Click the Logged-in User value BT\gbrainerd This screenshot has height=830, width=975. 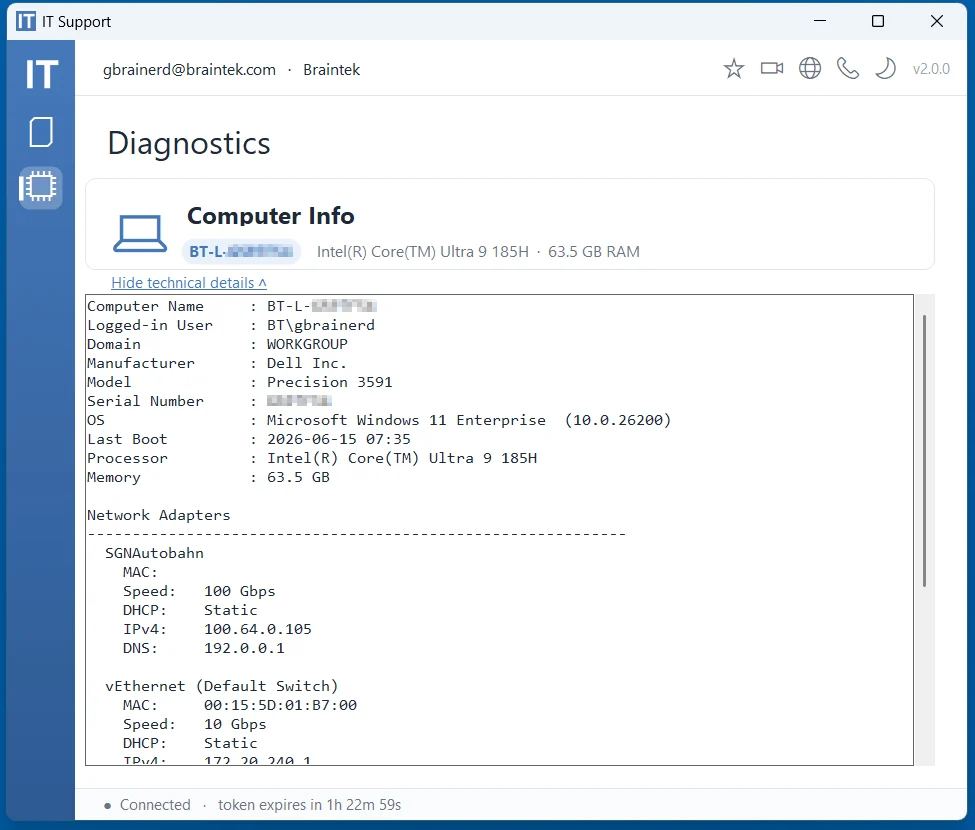[321, 325]
